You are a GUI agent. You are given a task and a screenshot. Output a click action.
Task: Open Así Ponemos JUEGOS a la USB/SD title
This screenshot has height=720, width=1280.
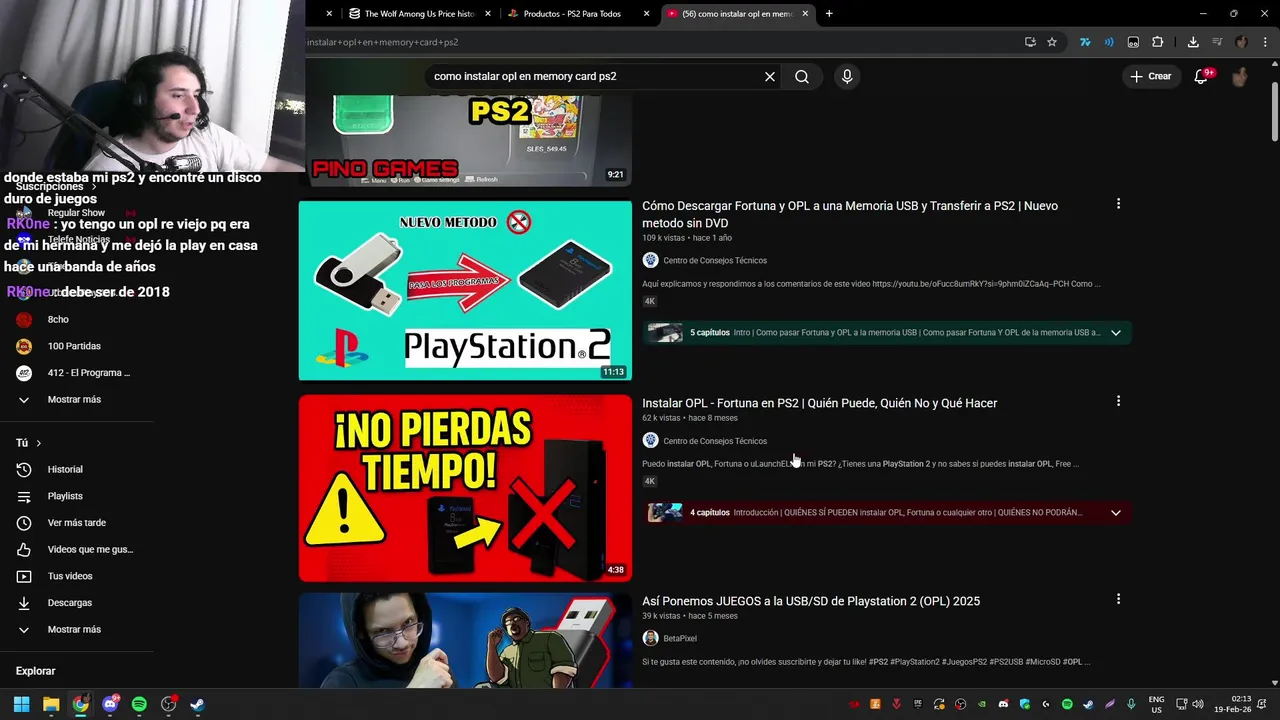coord(811,601)
